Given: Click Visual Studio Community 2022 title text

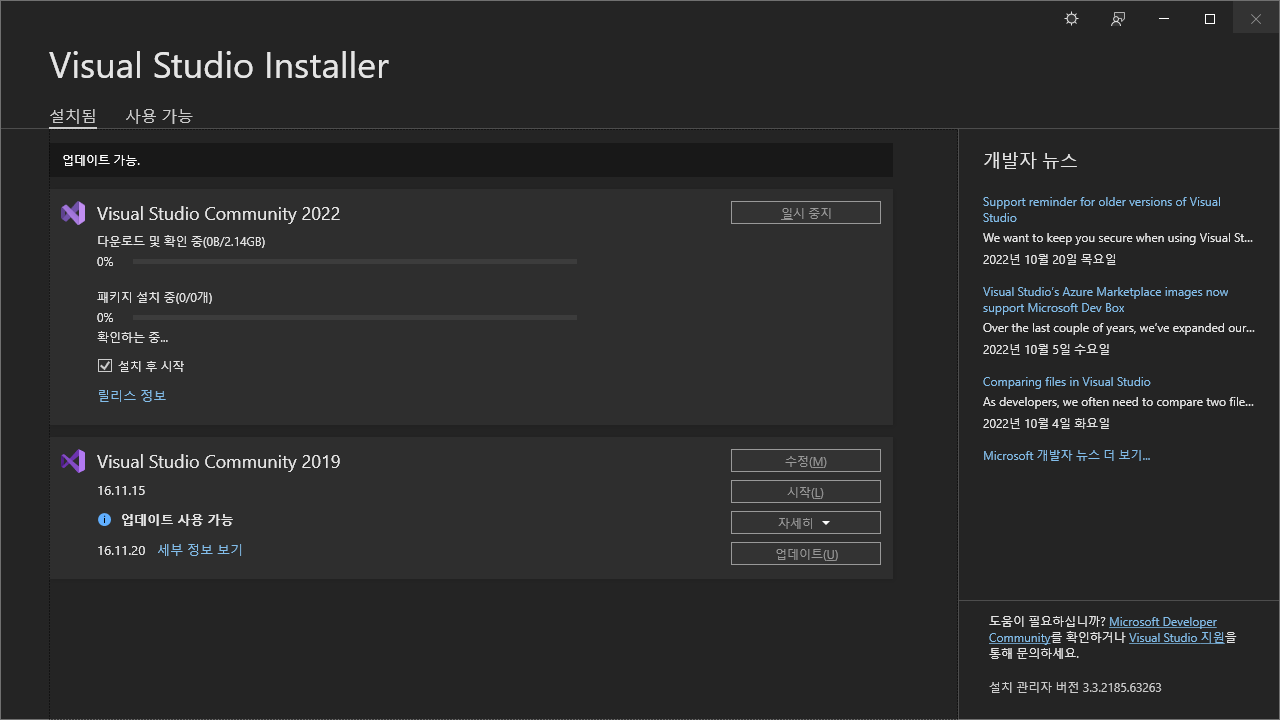Looking at the screenshot, I should (x=218, y=214).
